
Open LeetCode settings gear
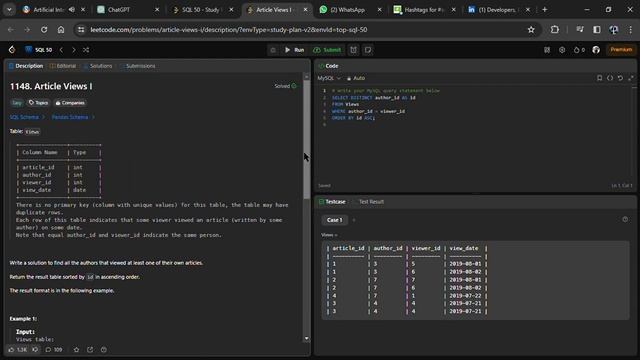pos(562,50)
